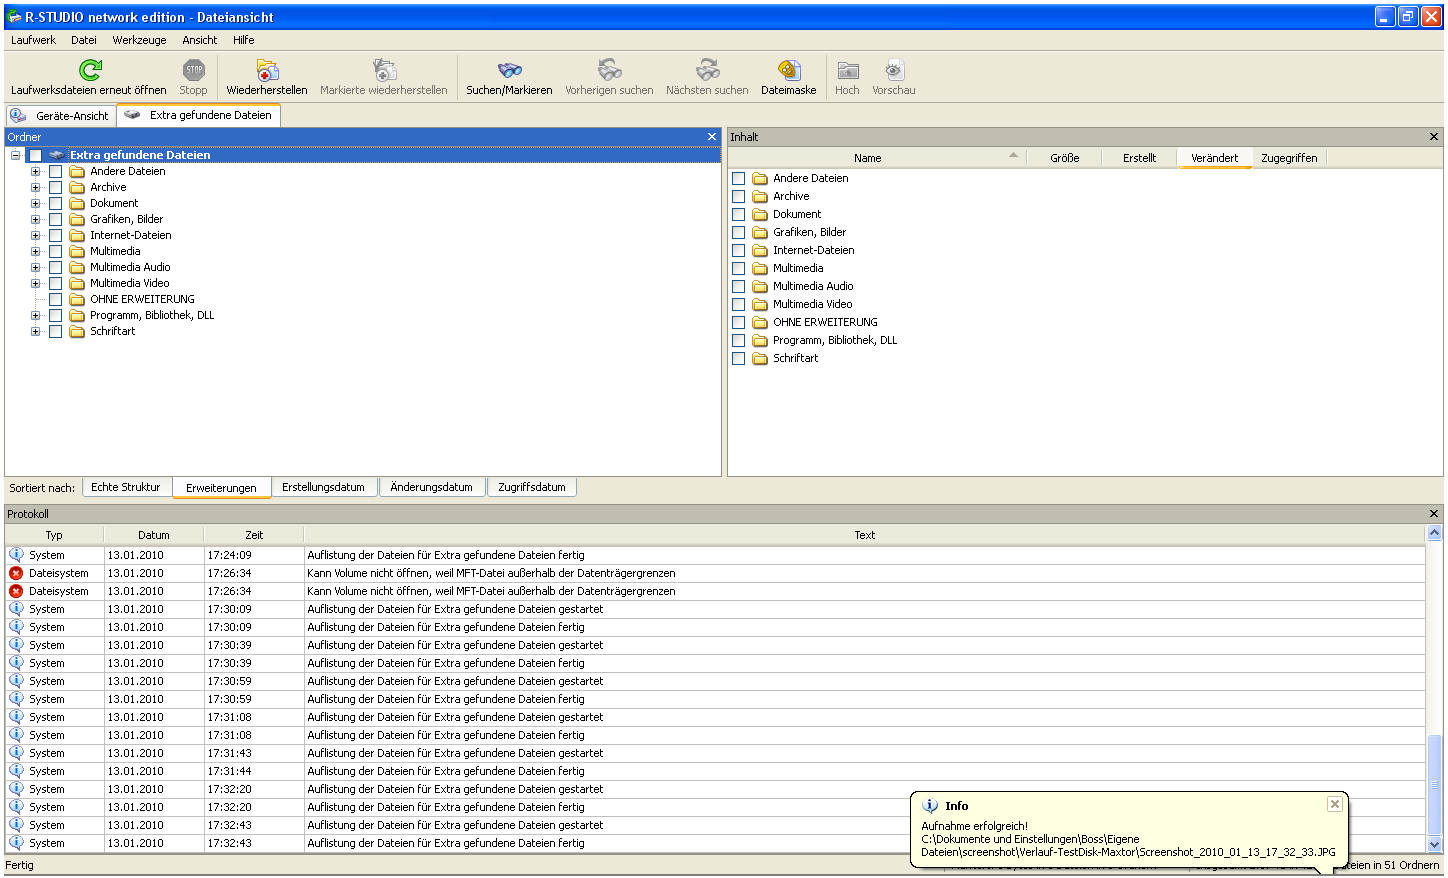Switch to the Geräte-Ansicht tab

pos(61,116)
